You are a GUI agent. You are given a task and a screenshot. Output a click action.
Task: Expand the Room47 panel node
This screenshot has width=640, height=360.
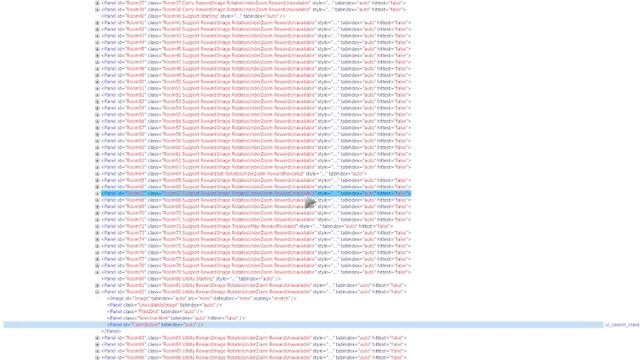[97, 62]
